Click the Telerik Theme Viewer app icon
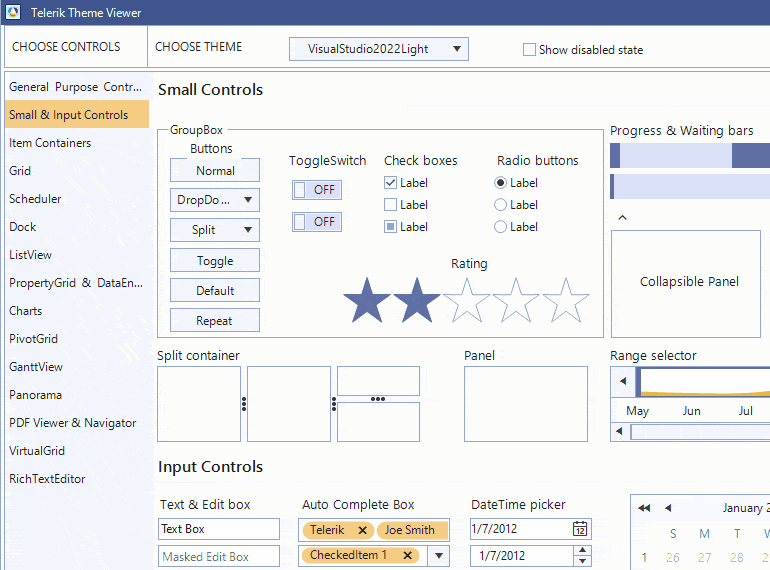This screenshot has height=570, width=770. pos(13,12)
